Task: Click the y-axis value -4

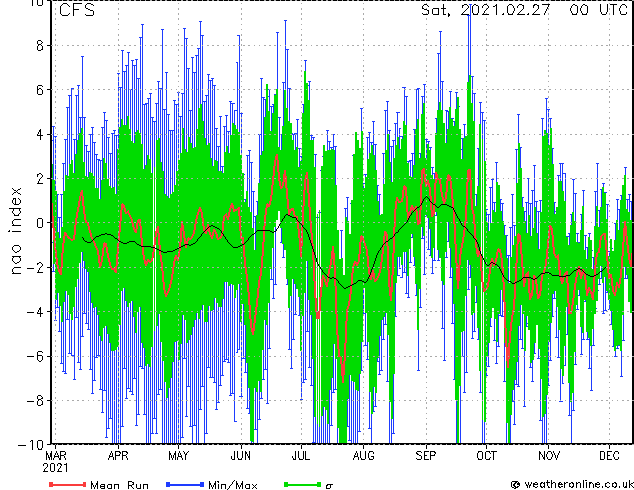Action: [35, 312]
